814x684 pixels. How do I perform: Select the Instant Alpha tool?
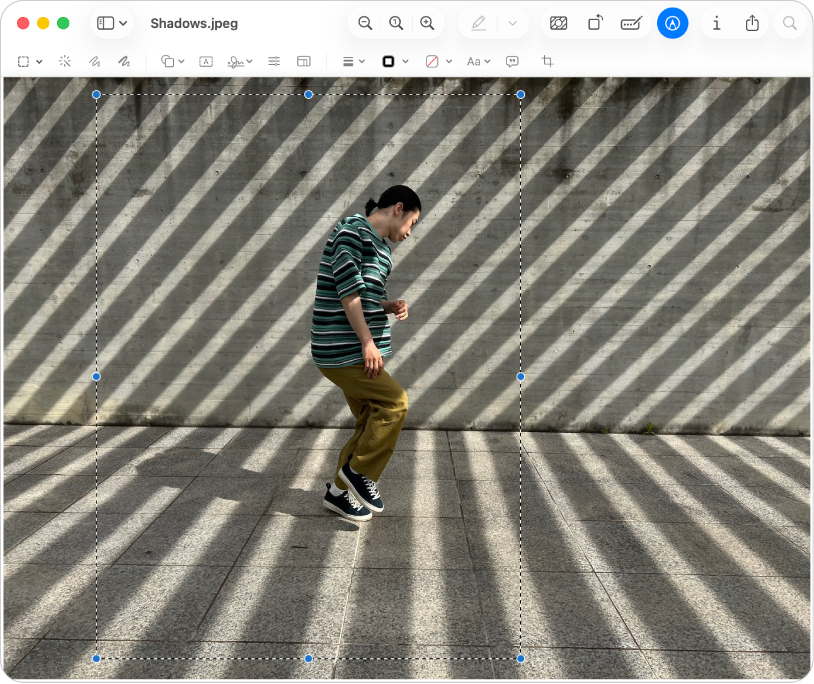(64, 61)
